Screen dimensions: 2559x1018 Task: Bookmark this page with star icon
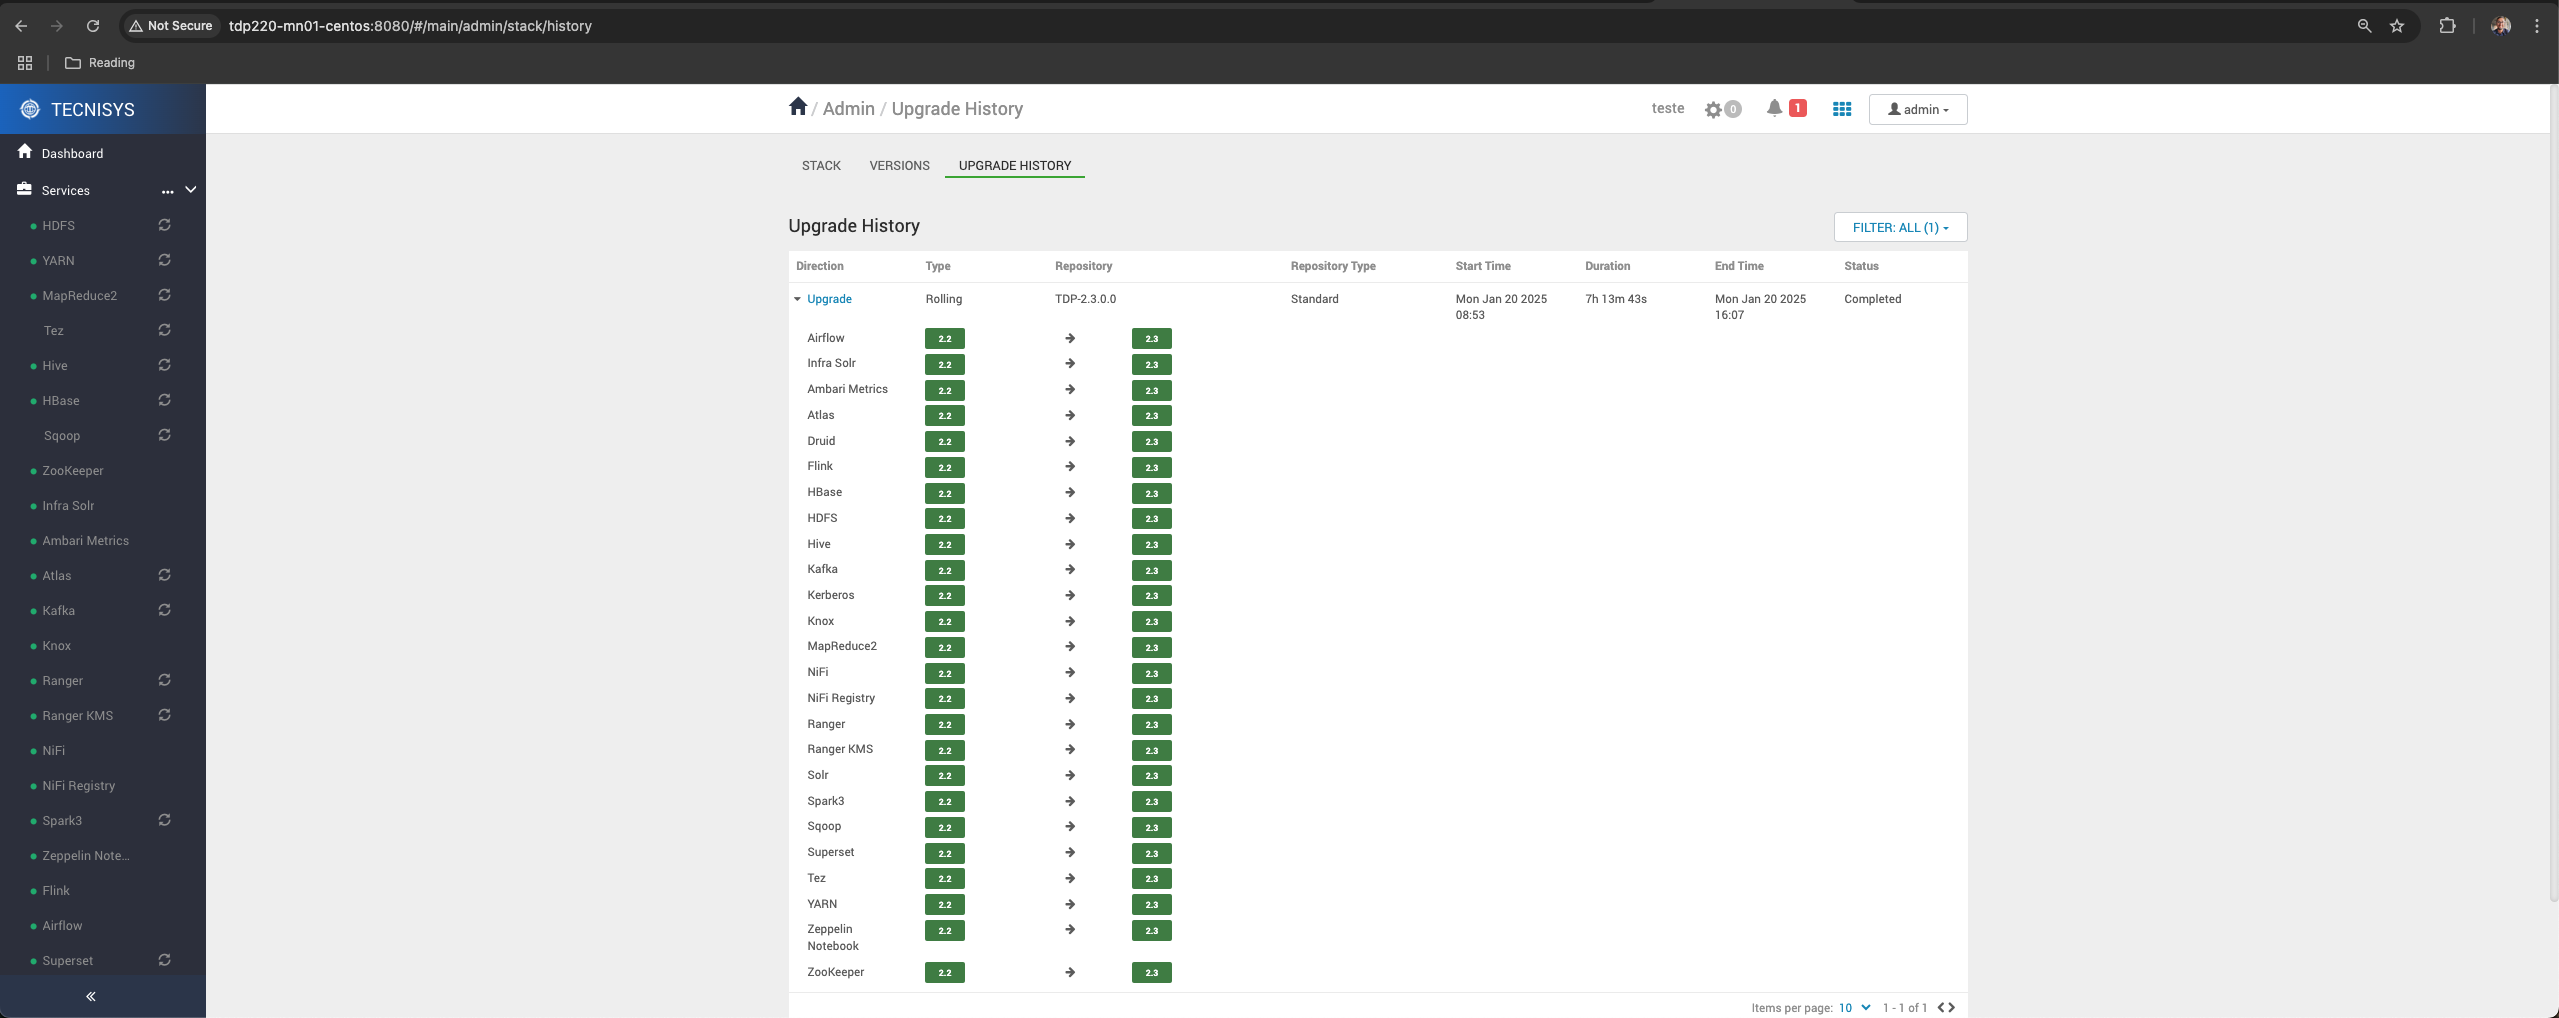click(2397, 26)
